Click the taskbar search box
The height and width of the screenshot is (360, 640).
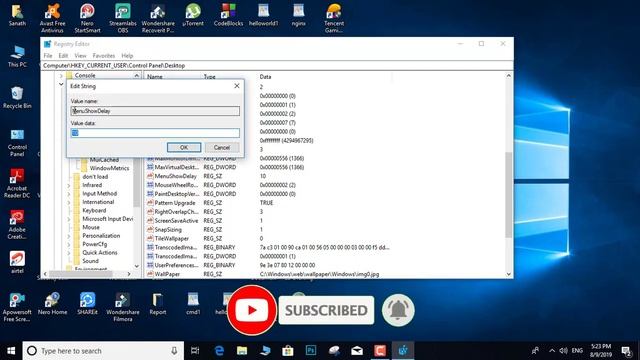coord(103,351)
